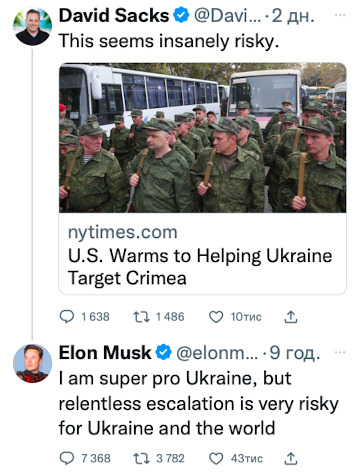Open reply on David Sacks' tweet
This screenshot has height=474, width=361.
[67, 317]
